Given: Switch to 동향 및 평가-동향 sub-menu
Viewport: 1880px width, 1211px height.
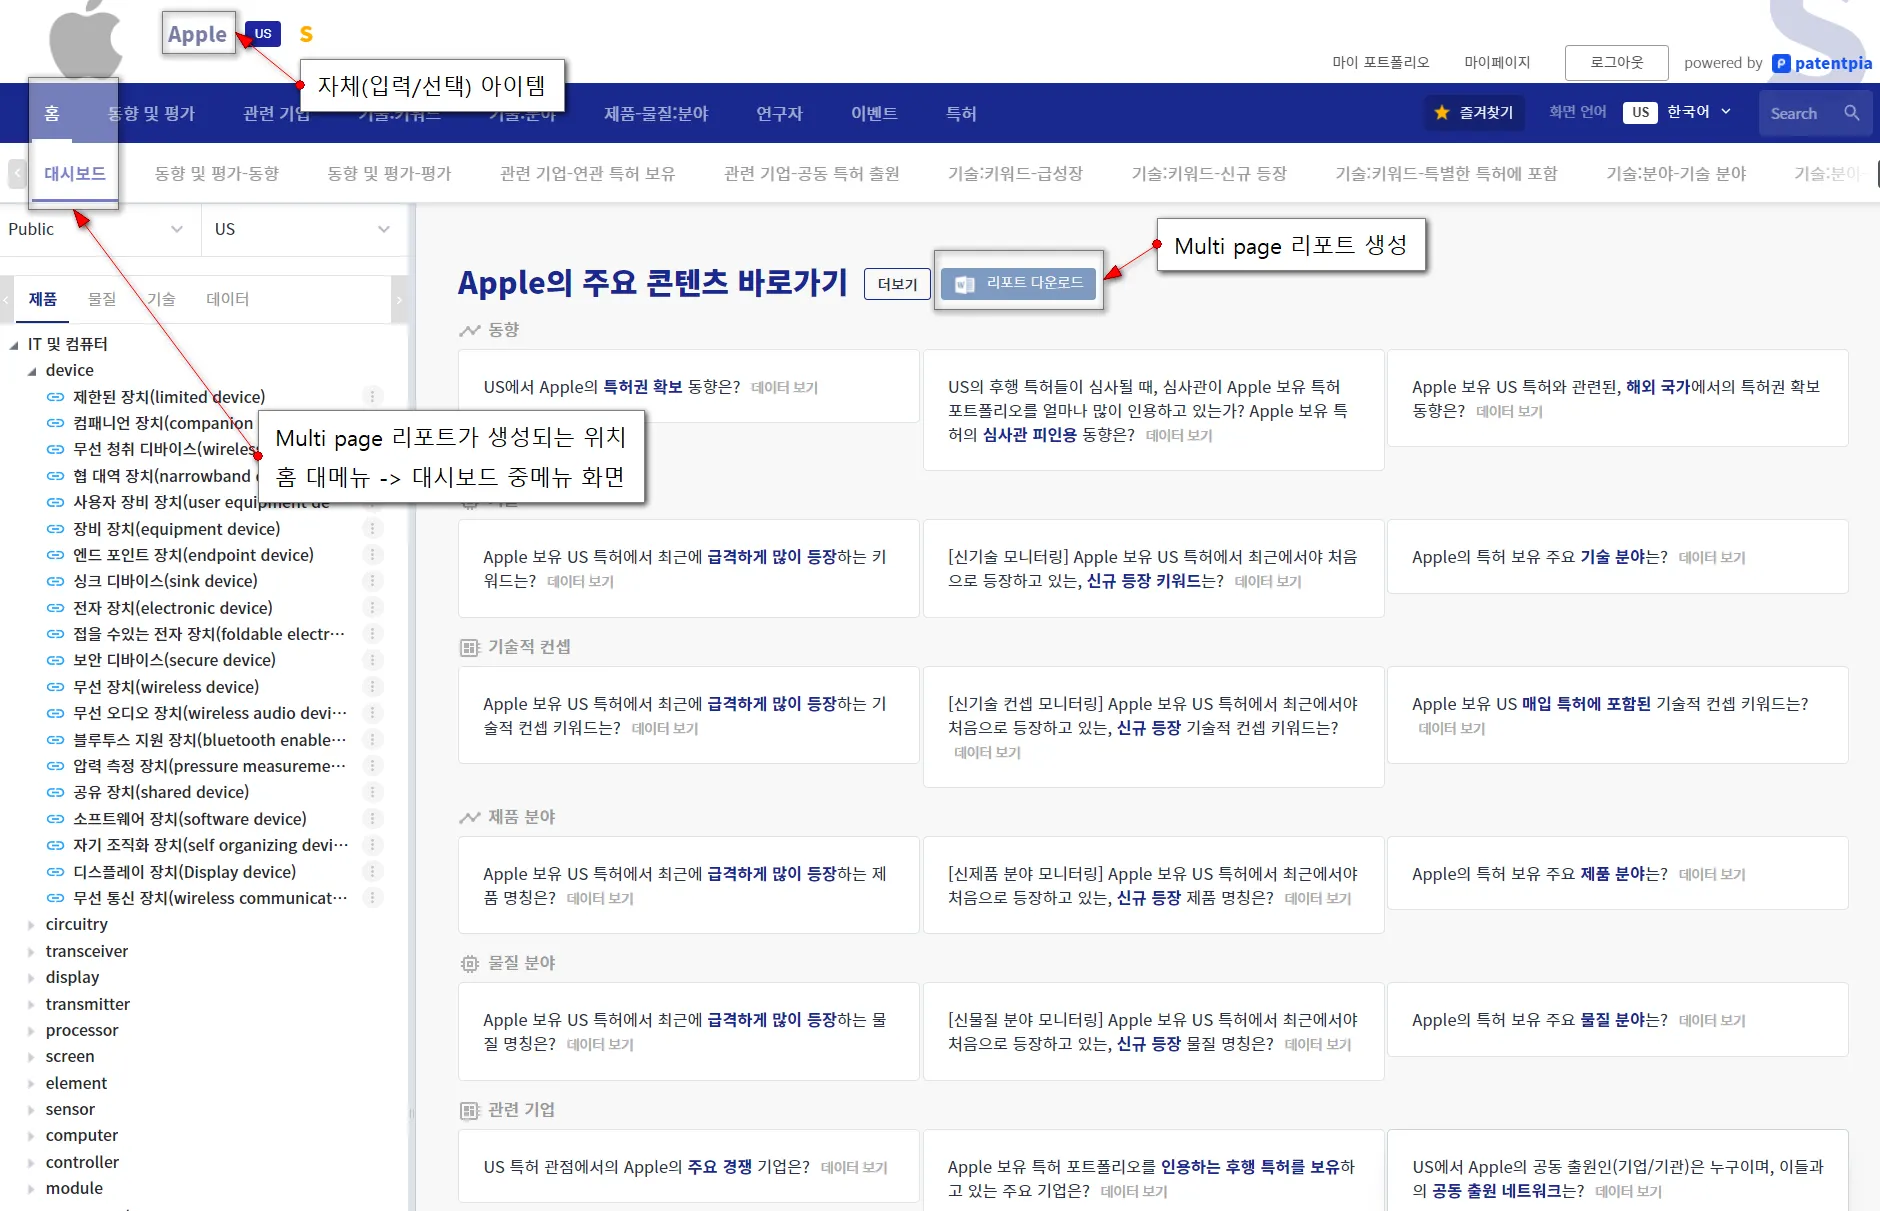Looking at the screenshot, I should (x=217, y=174).
